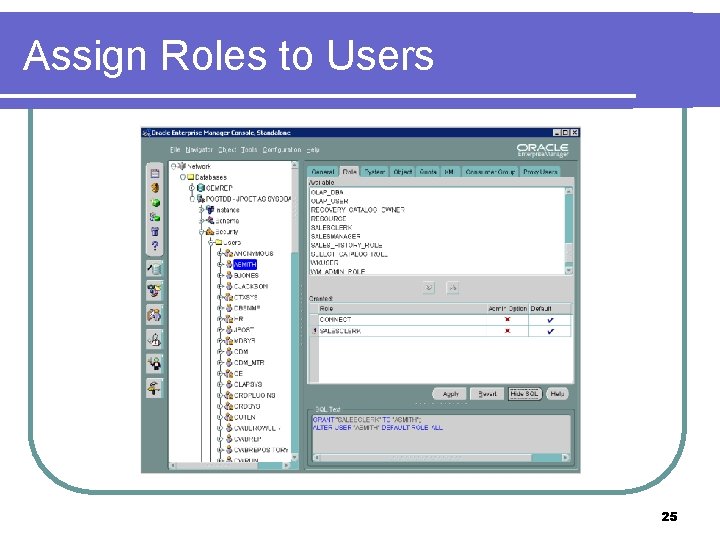Image resolution: width=720 pixels, height=540 pixels.
Task: Open the Tools menu
Action: pyautogui.click(x=249, y=150)
